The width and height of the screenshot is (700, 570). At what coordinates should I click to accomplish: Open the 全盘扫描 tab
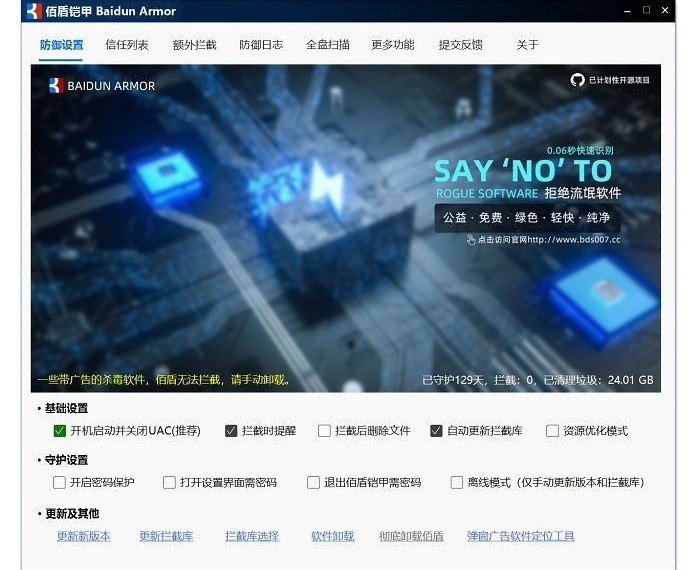click(327, 45)
